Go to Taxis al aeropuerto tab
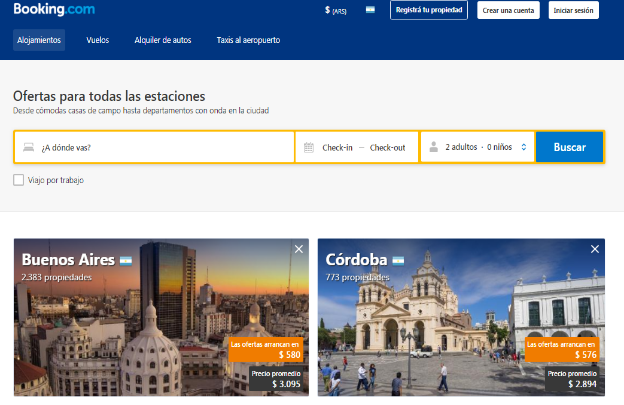Viewport: 624px width, 405px height. [x=248, y=40]
